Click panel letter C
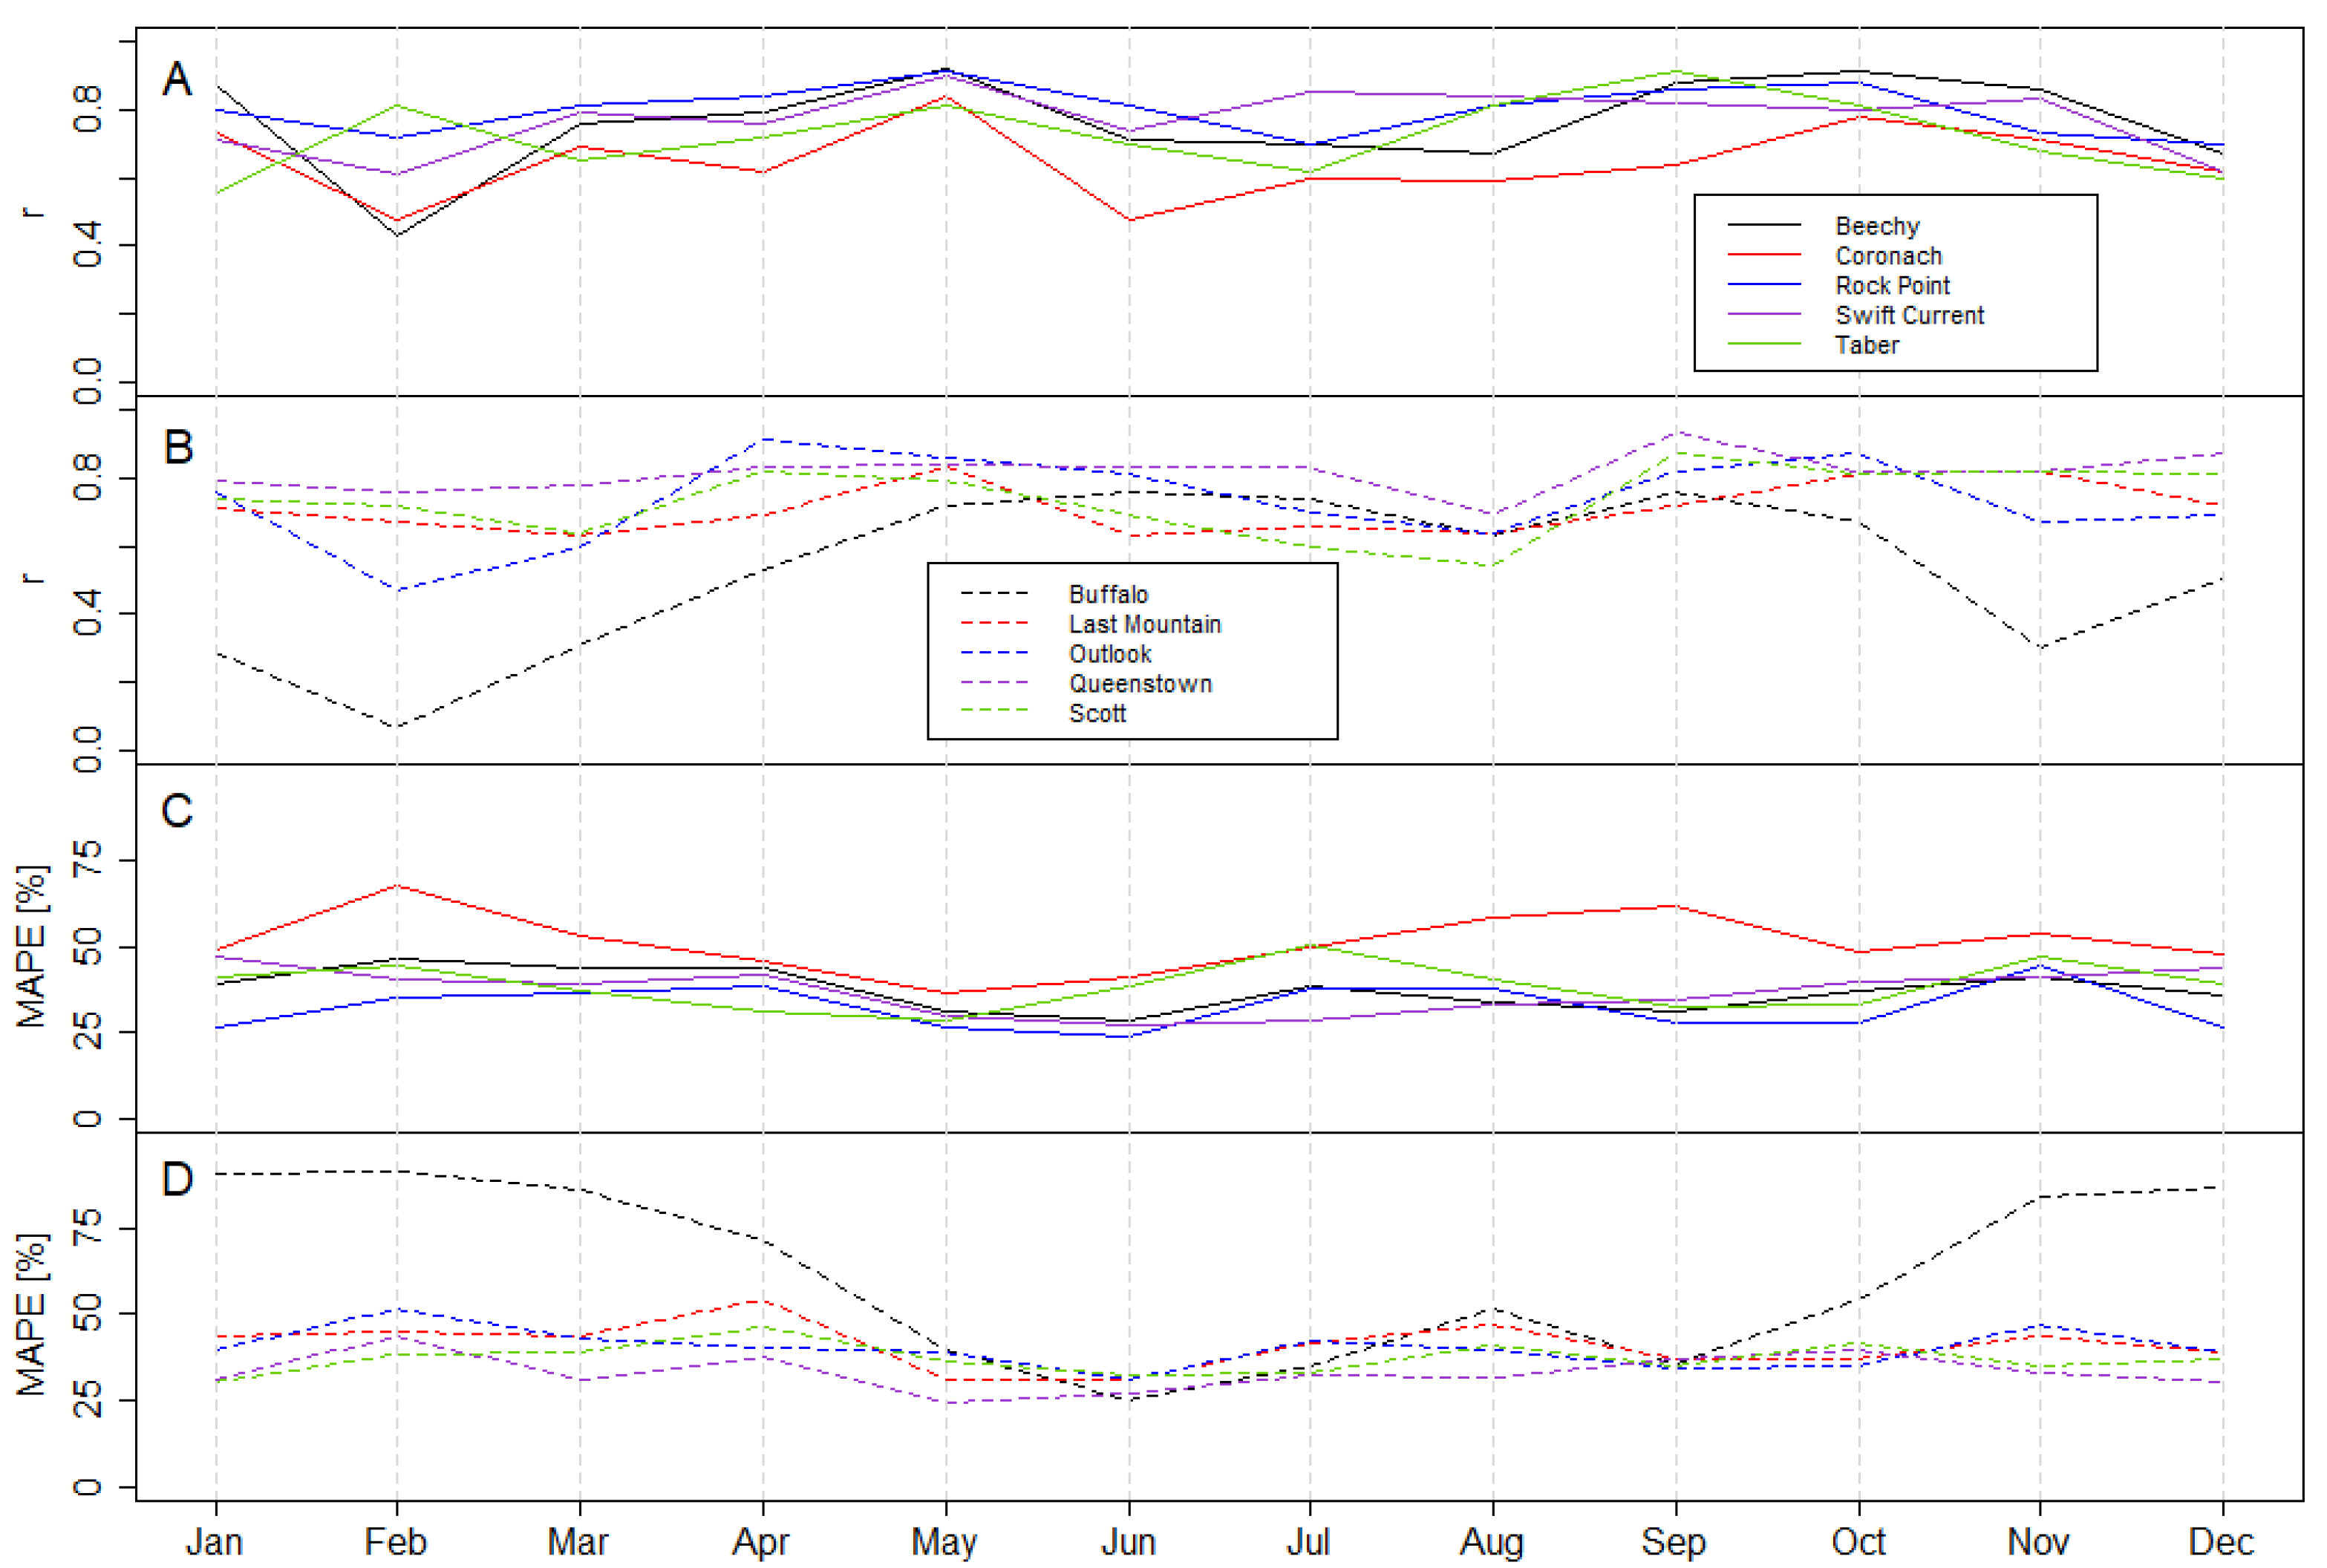 (x=177, y=811)
